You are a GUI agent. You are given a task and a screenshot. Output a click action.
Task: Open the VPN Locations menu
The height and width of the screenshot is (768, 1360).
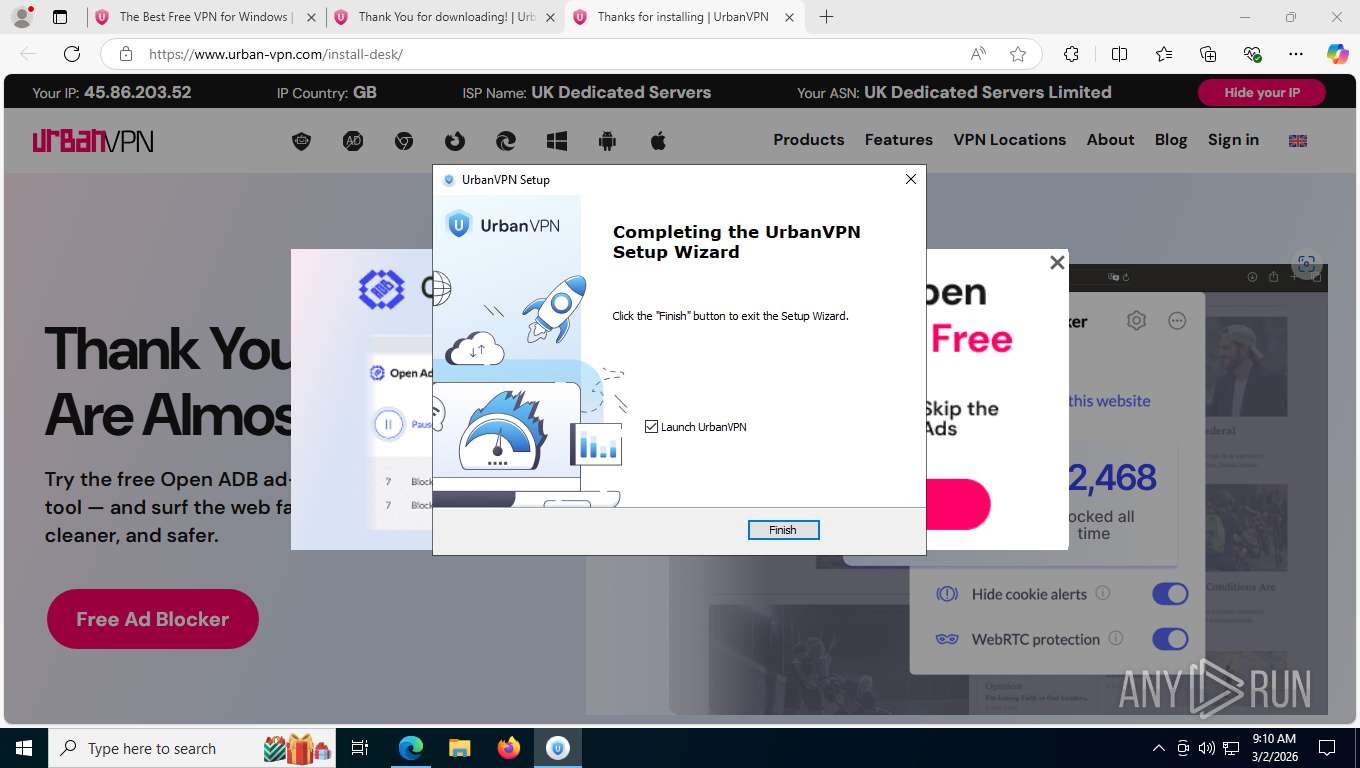(1009, 140)
